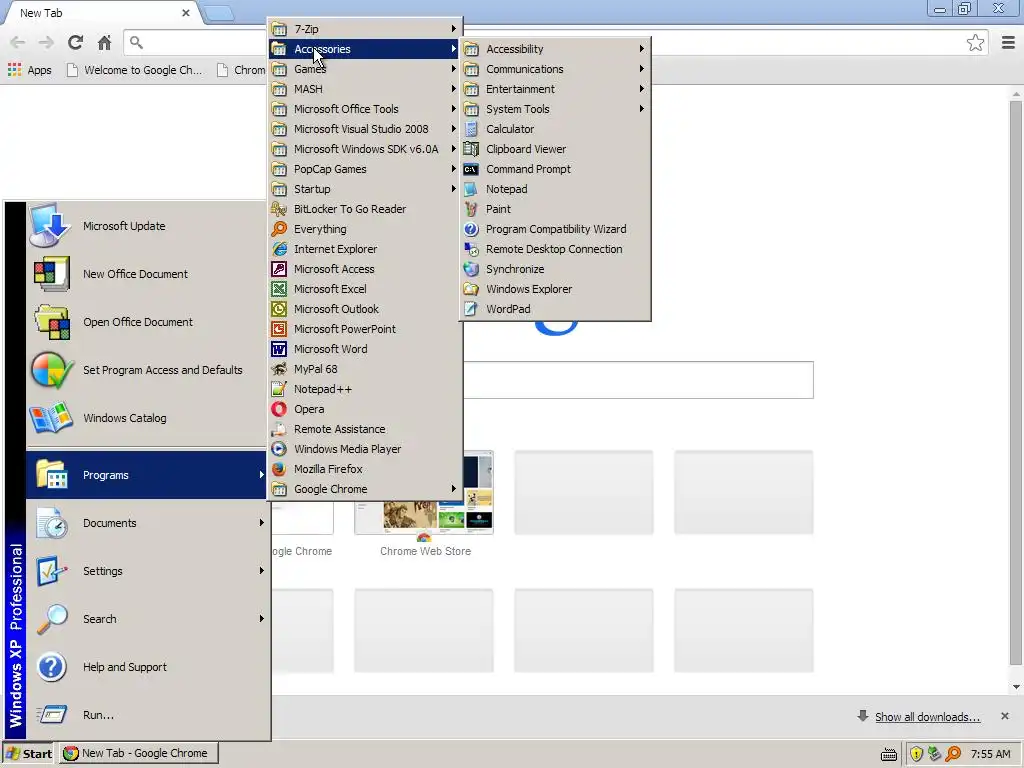Click the Windows Media Player icon
The image size is (1024, 768).
pyautogui.click(x=279, y=449)
